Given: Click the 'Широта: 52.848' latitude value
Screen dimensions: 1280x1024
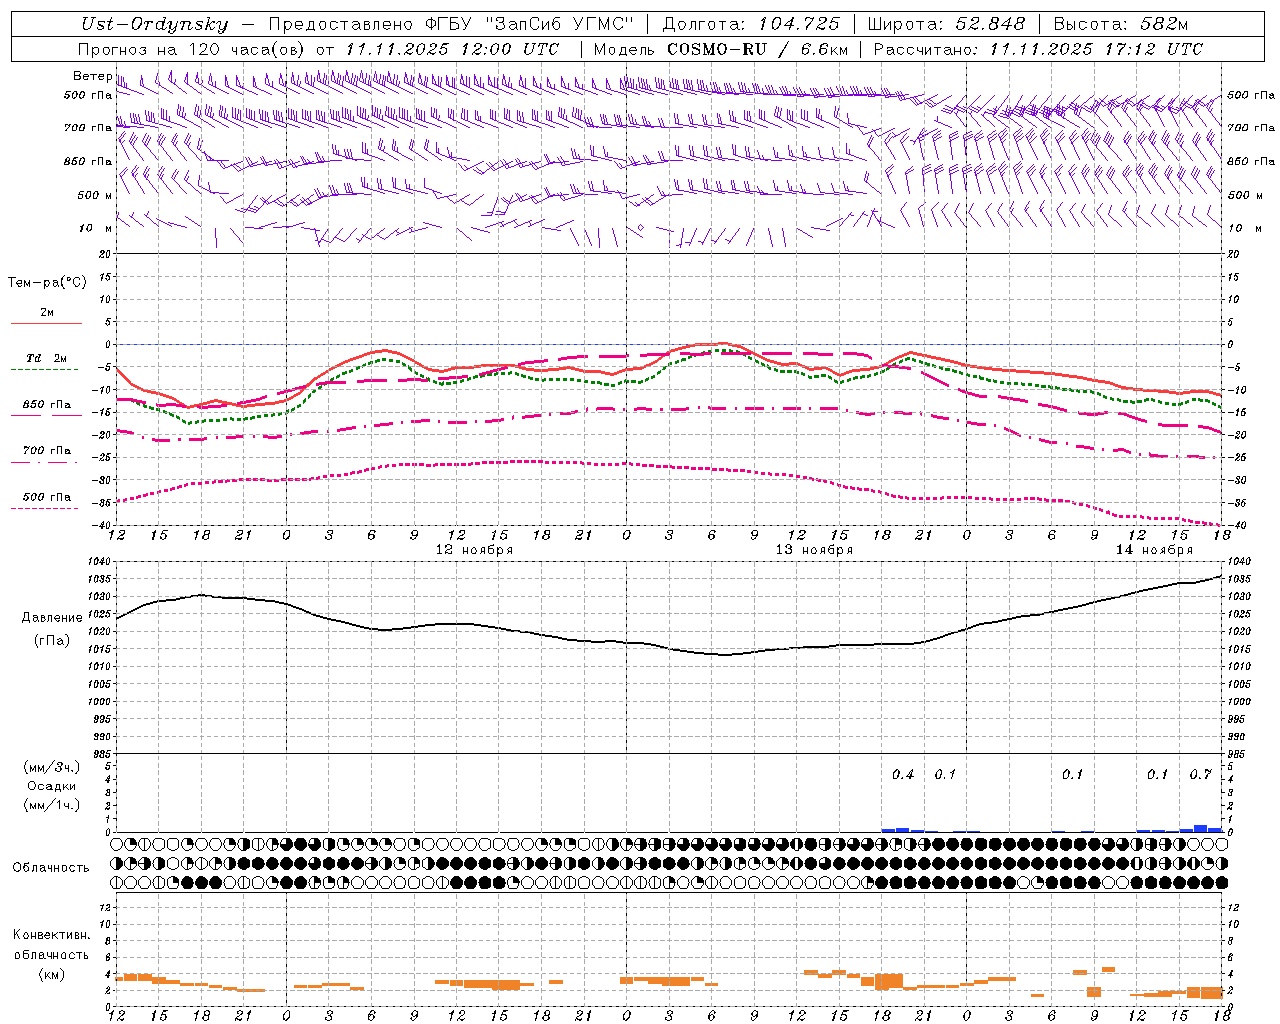Looking at the screenshot, I should tap(946, 24).
